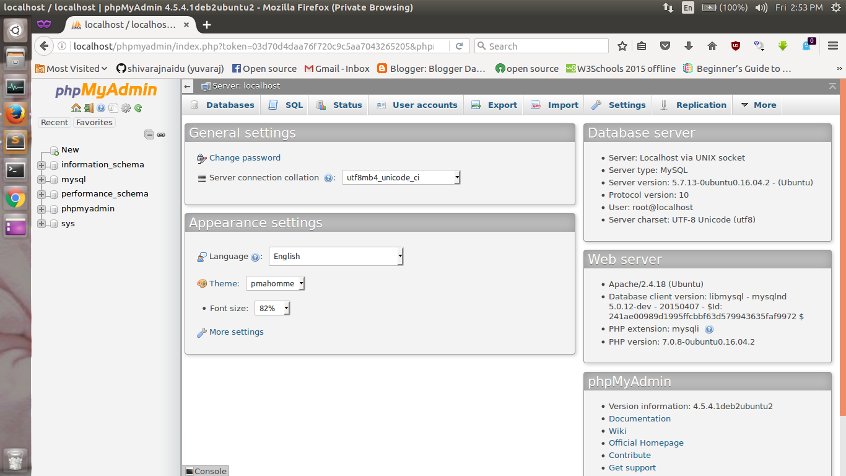846x476 pixels.
Task: Open the Wiki link
Action: pos(617,431)
